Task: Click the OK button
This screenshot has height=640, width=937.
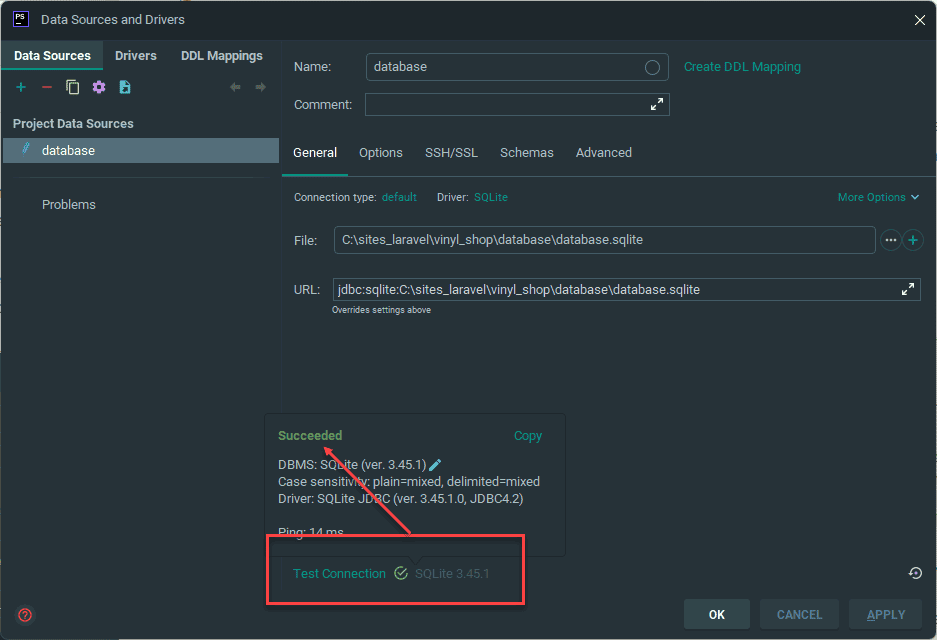Action: 716,615
